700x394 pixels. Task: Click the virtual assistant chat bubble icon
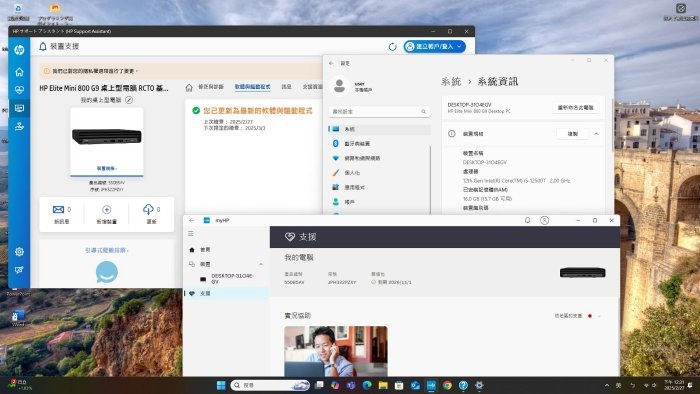[107, 272]
